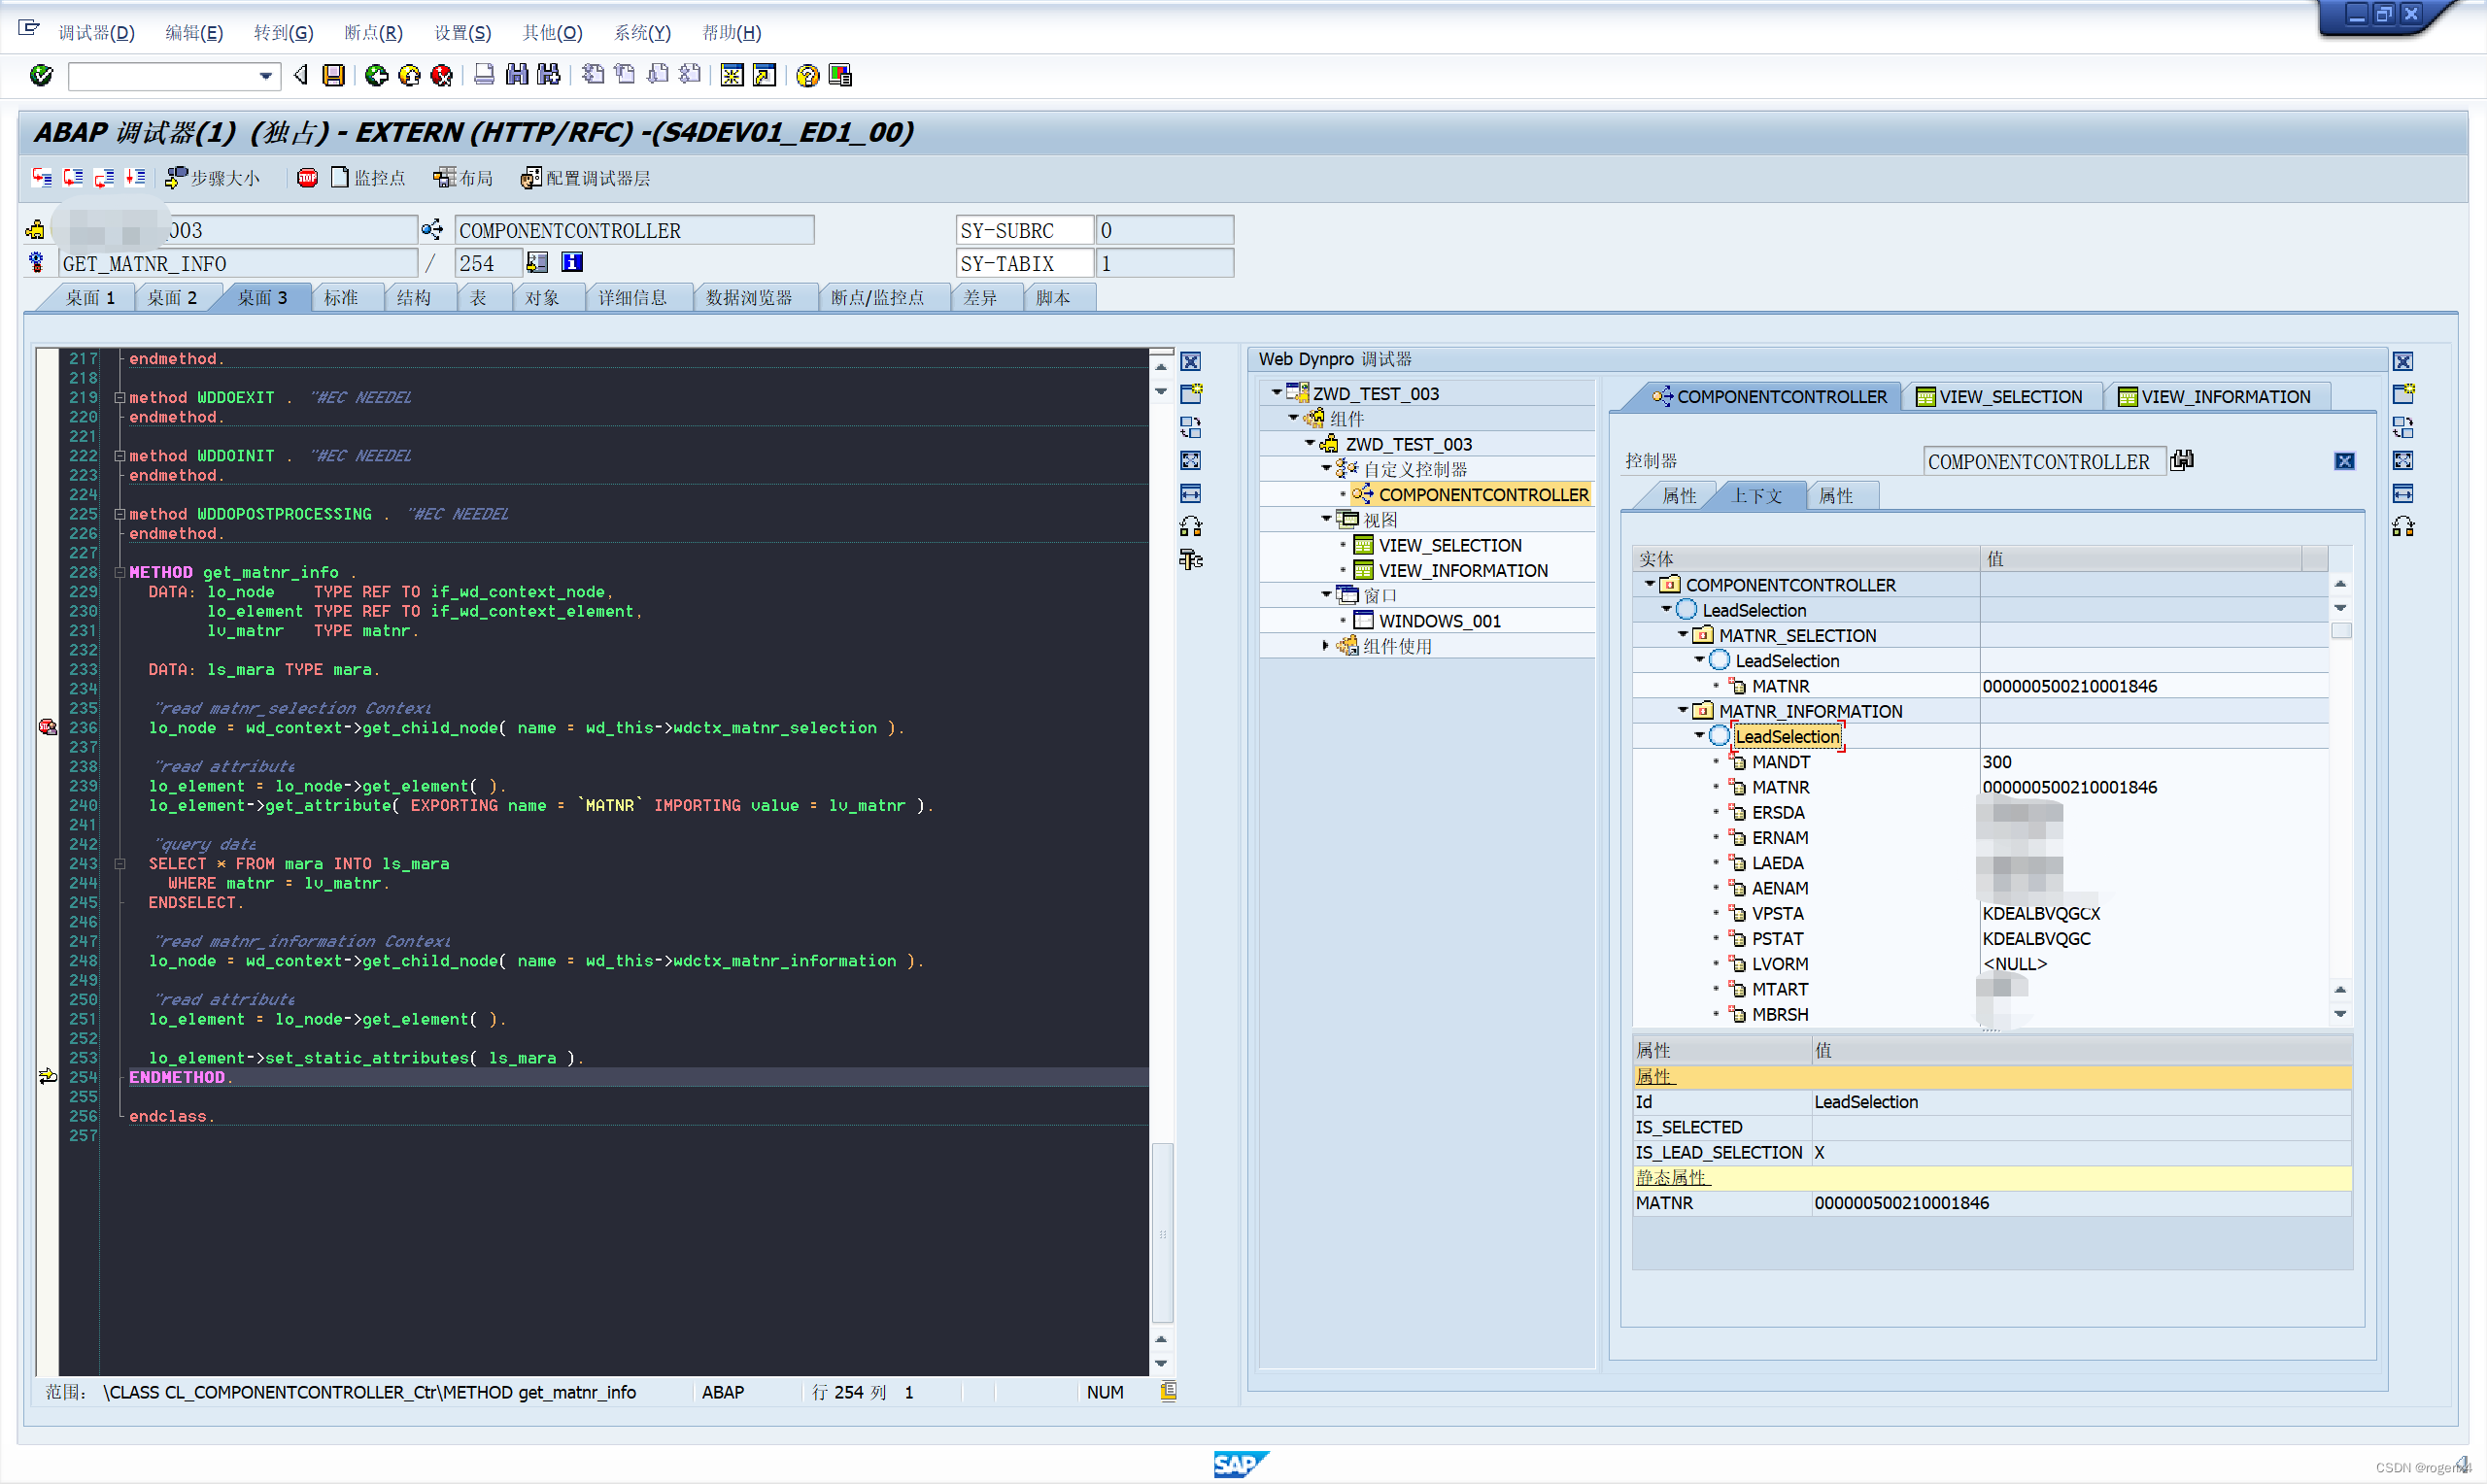2487x1484 pixels.
Task: Collapse the 组件 component node
Action: point(1293,418)
